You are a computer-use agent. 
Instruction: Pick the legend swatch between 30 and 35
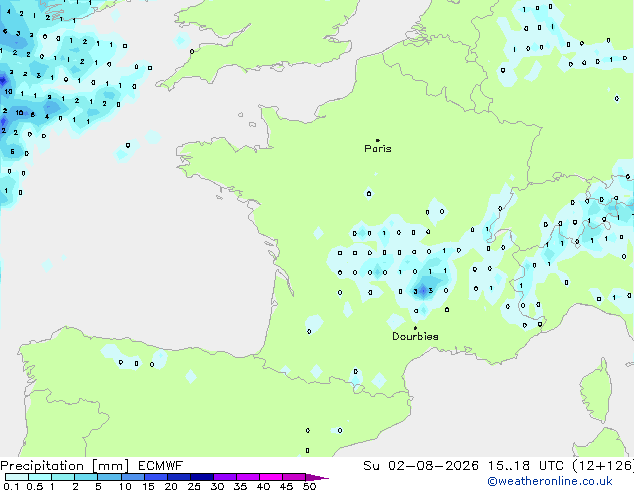point(225,477)
